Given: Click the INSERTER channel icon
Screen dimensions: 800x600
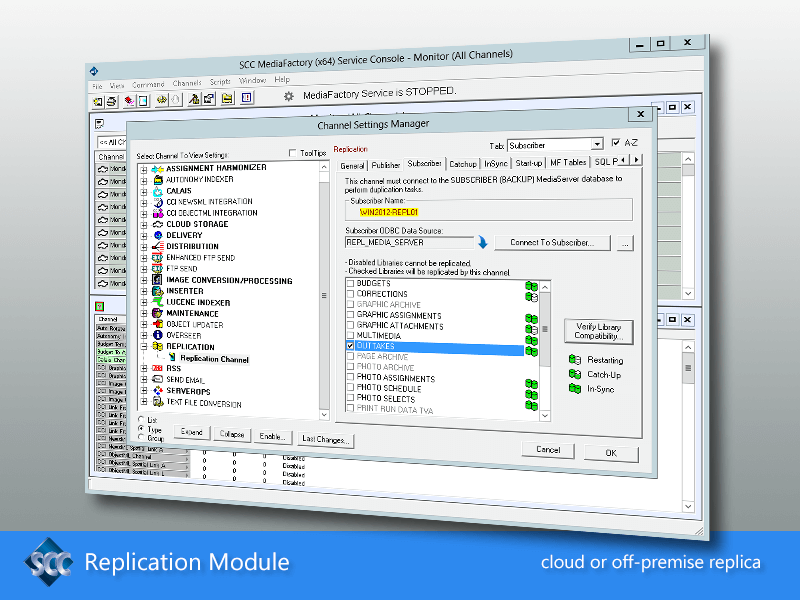Looking at the screenshot, I should 157,291.
